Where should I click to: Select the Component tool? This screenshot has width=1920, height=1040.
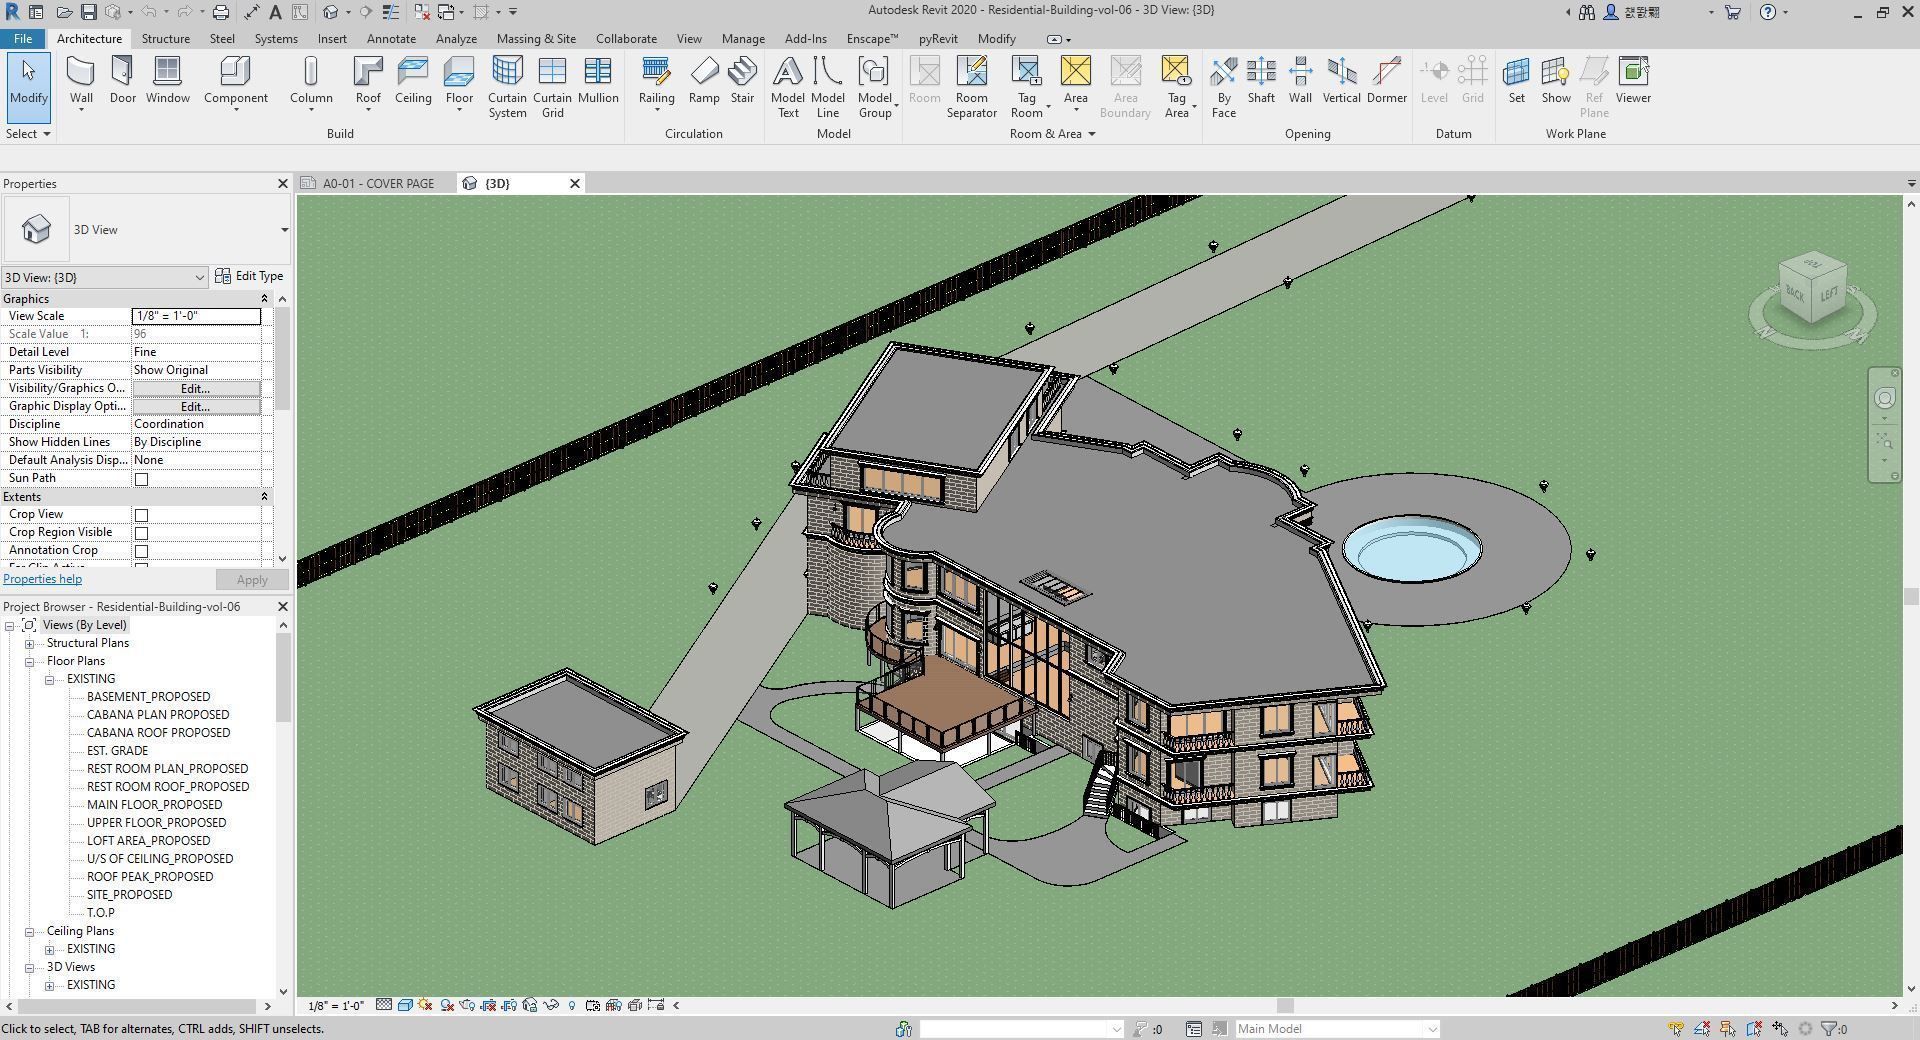coord(235,81)
